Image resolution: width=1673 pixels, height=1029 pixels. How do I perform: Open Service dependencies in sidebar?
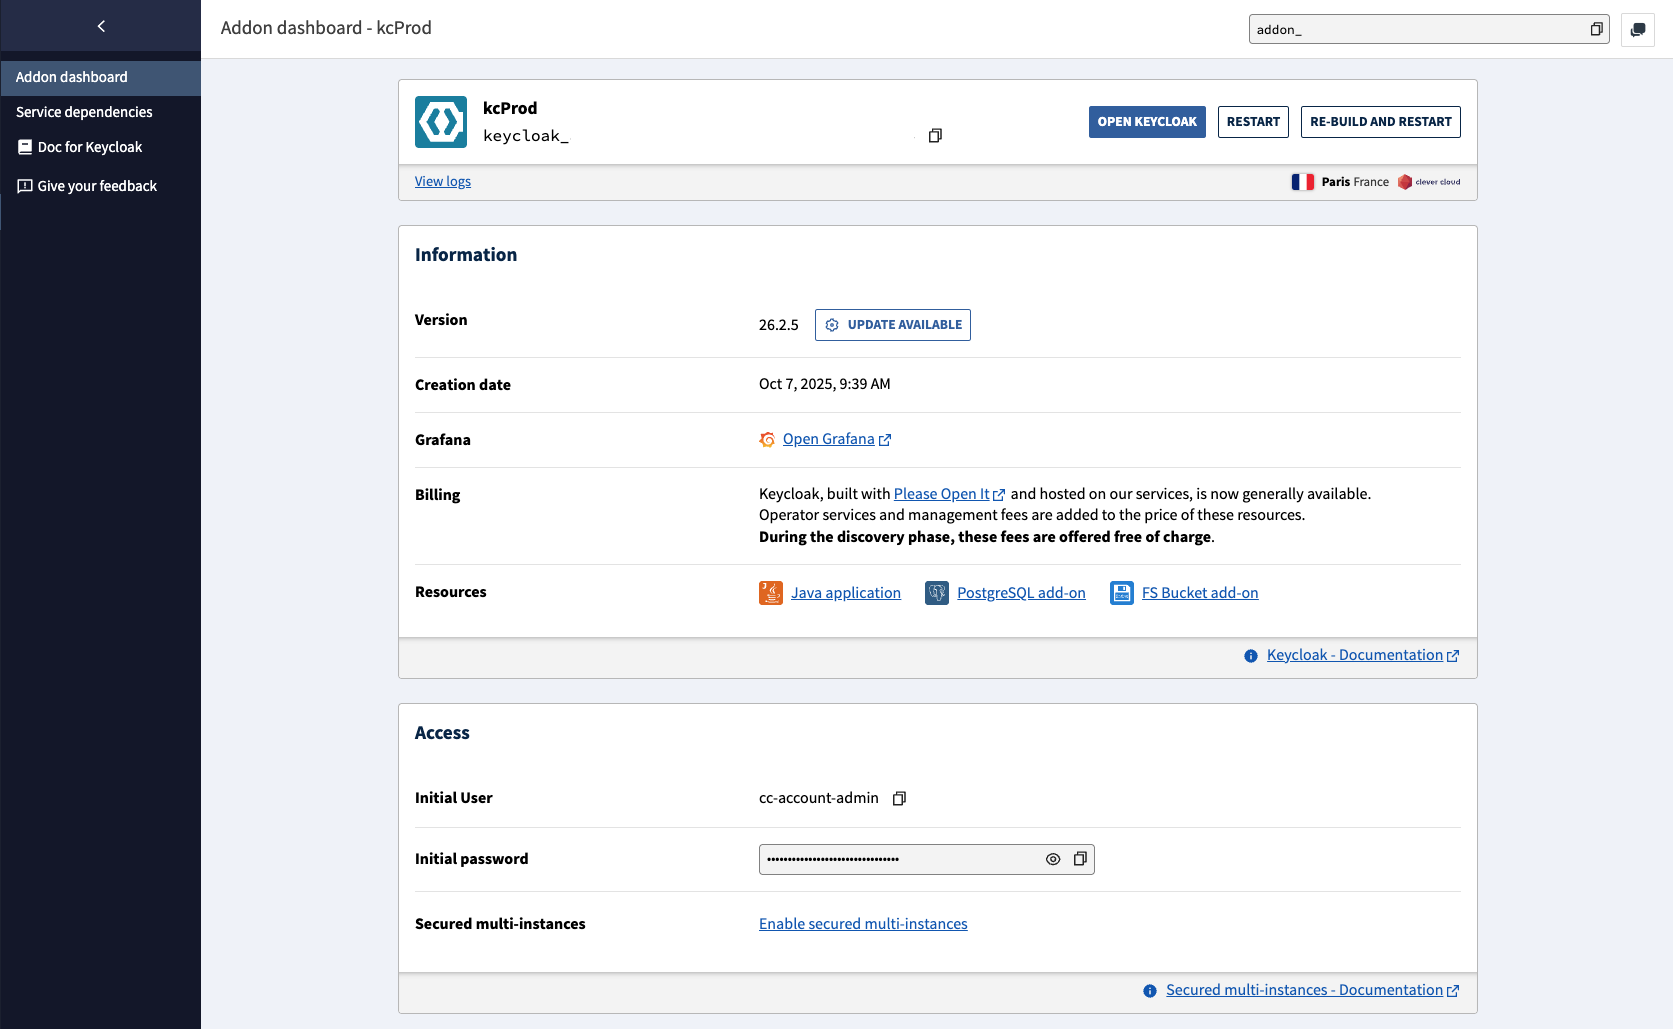click(x=84, y=112)
